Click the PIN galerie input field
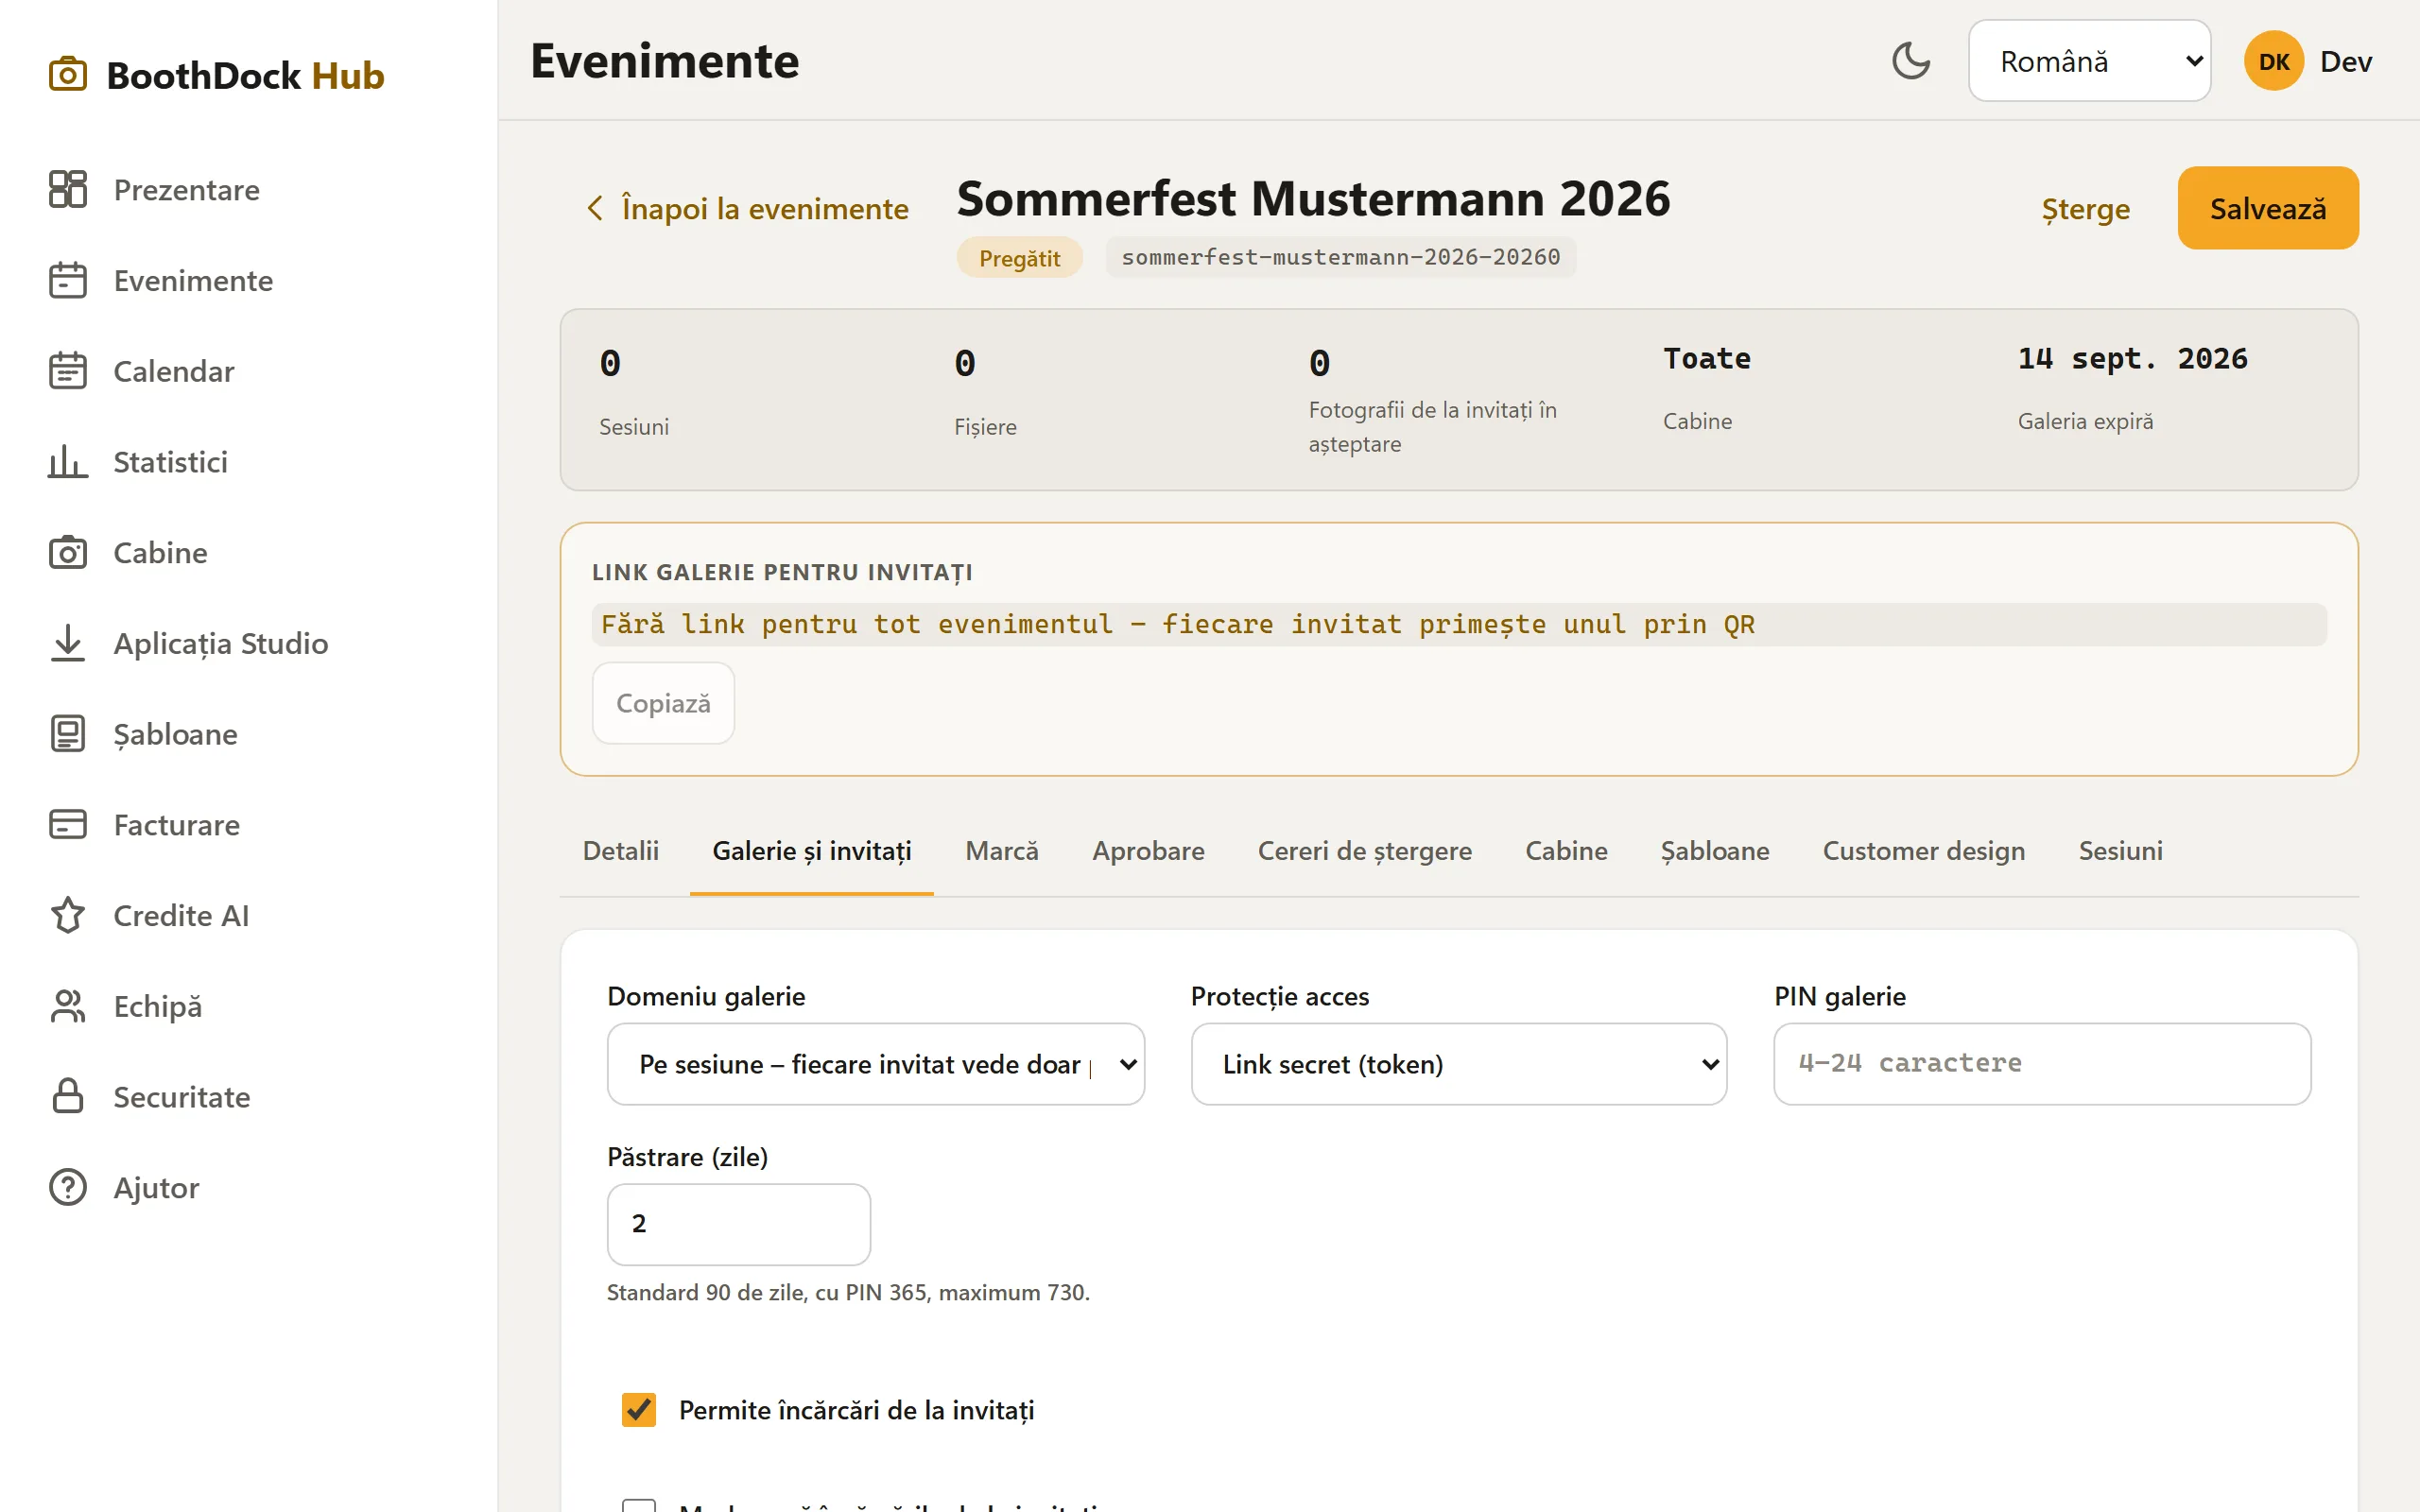The width and height of the screenshot is (2420, 1512). point(2042,1064)
